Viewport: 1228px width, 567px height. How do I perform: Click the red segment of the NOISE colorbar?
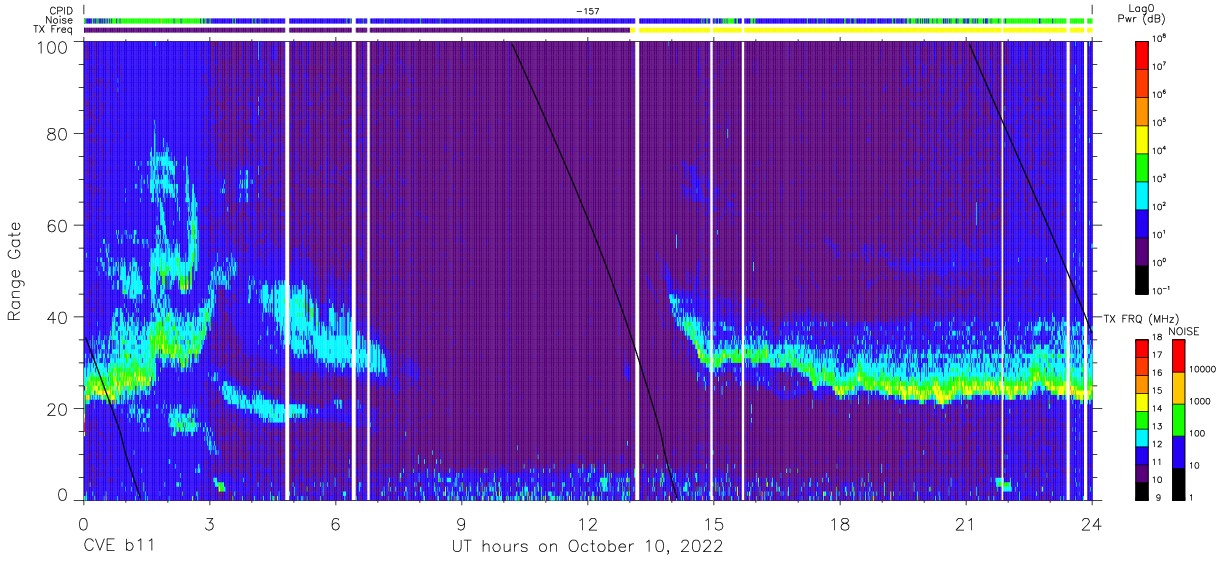(x=1178, y=356)
